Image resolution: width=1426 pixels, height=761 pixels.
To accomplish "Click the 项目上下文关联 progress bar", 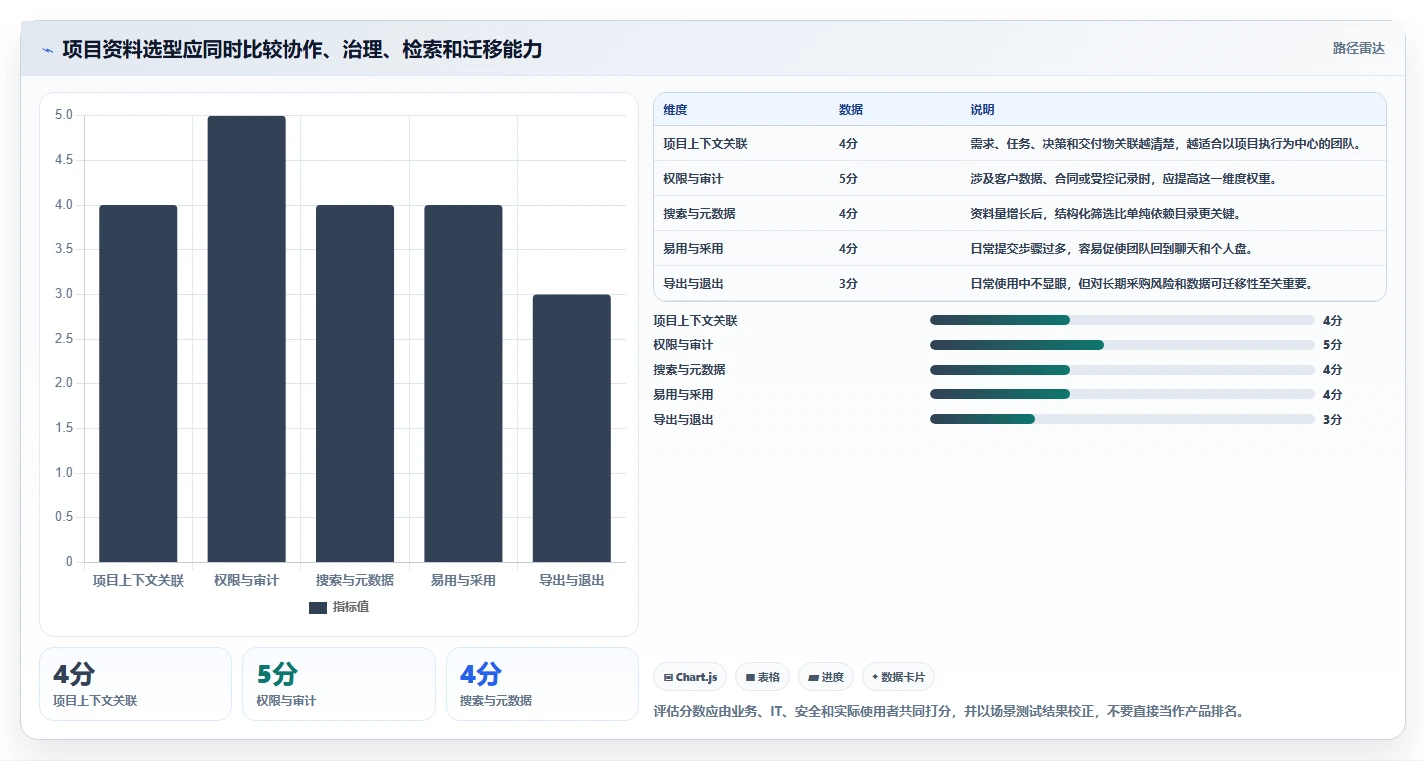I will 1122,320.
